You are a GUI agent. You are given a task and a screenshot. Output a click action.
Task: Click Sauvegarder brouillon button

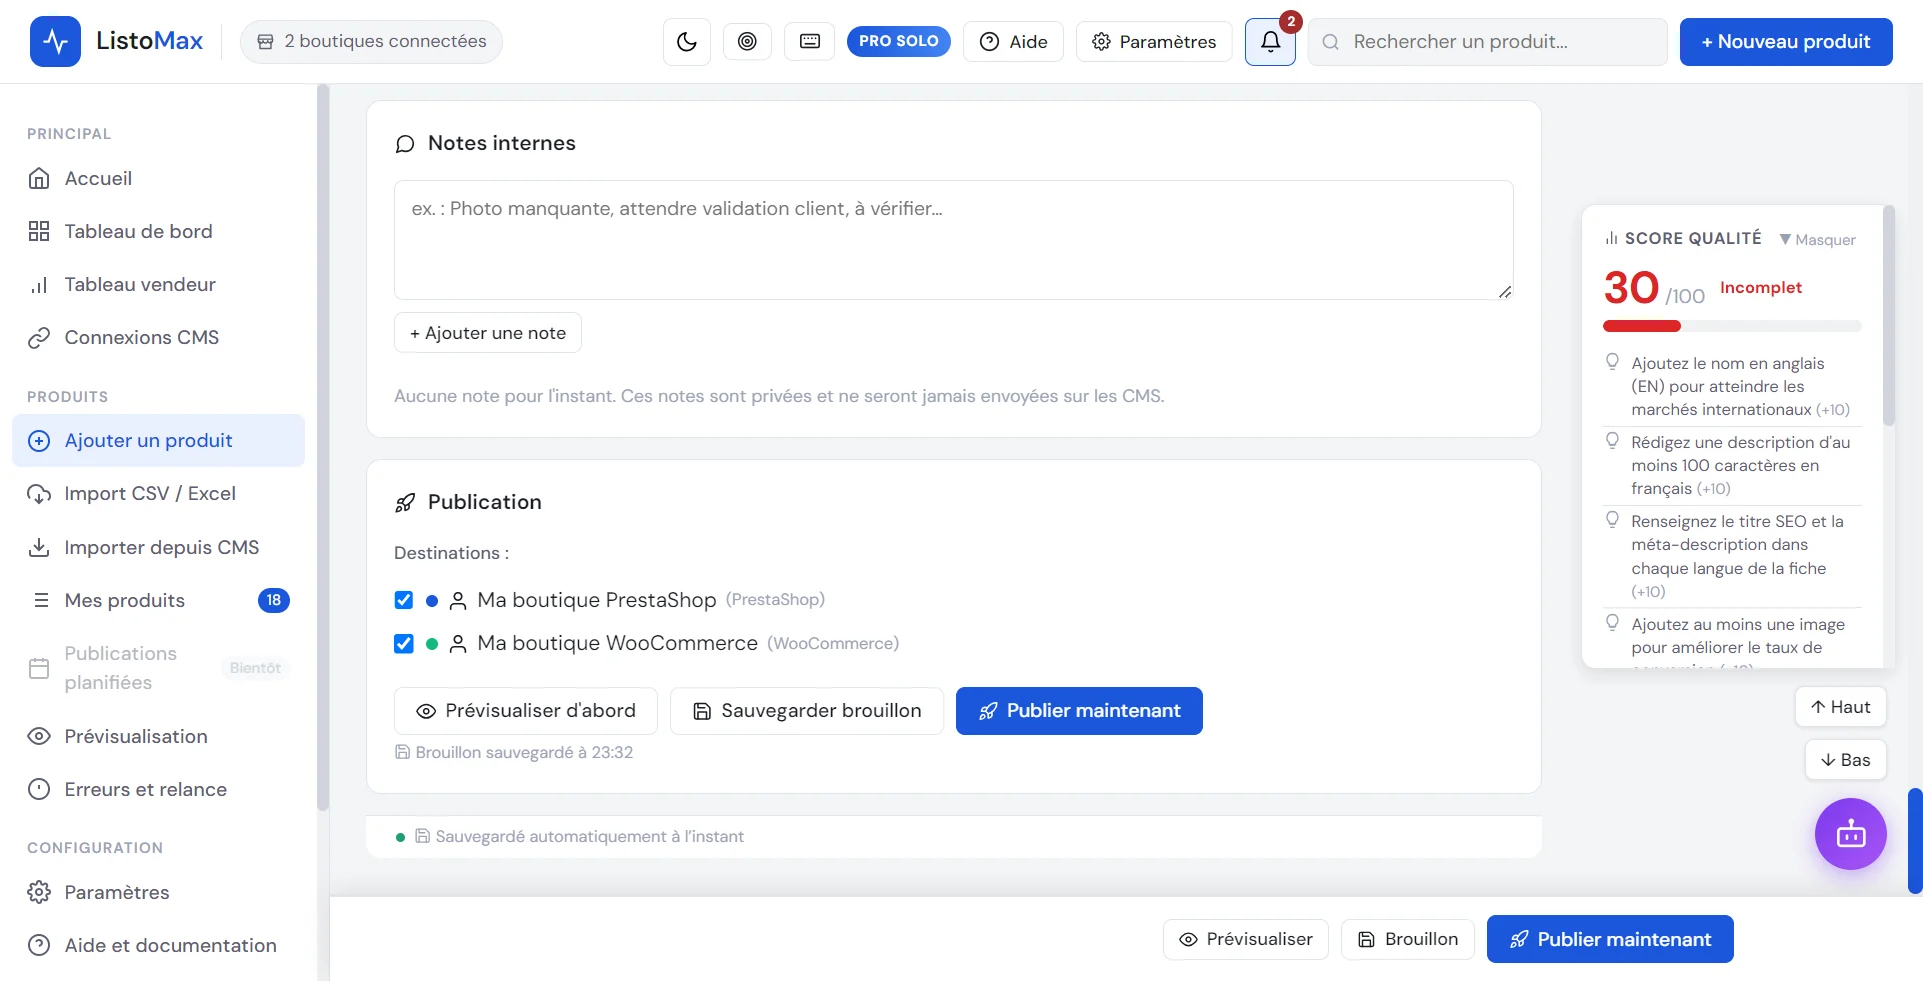coord(807,711)
